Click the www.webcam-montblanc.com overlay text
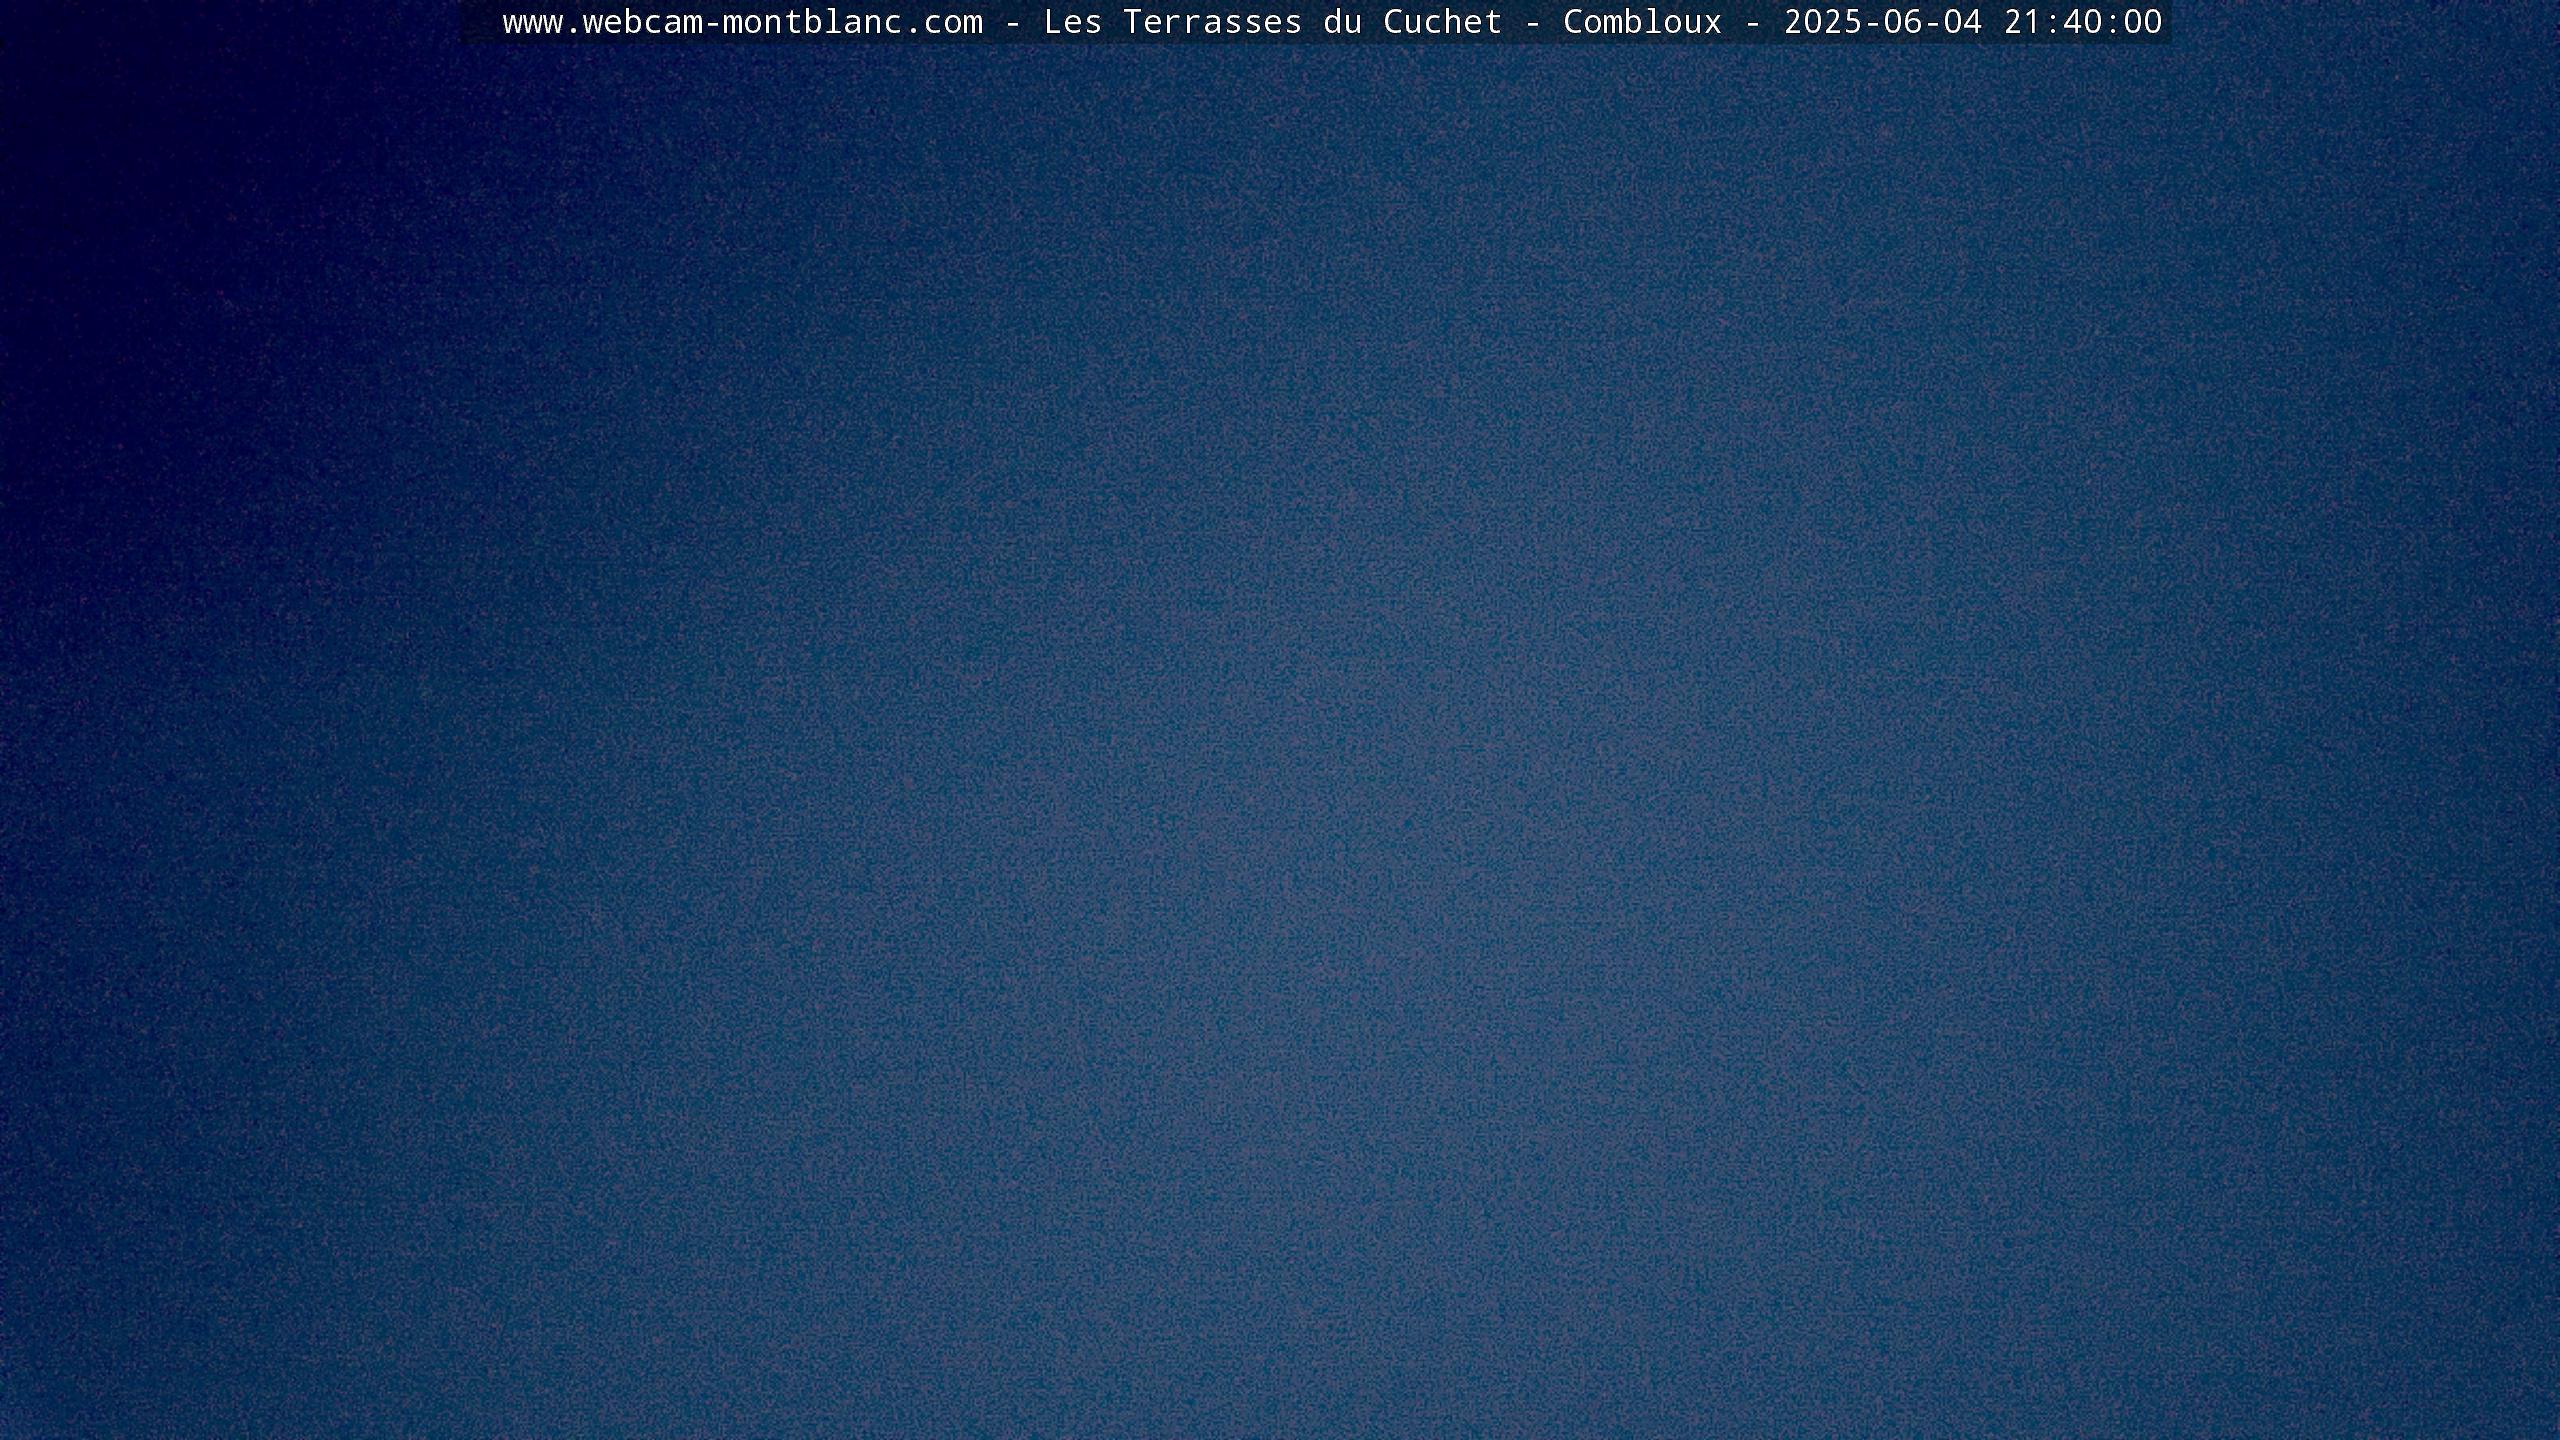 [x=743, y=22]
